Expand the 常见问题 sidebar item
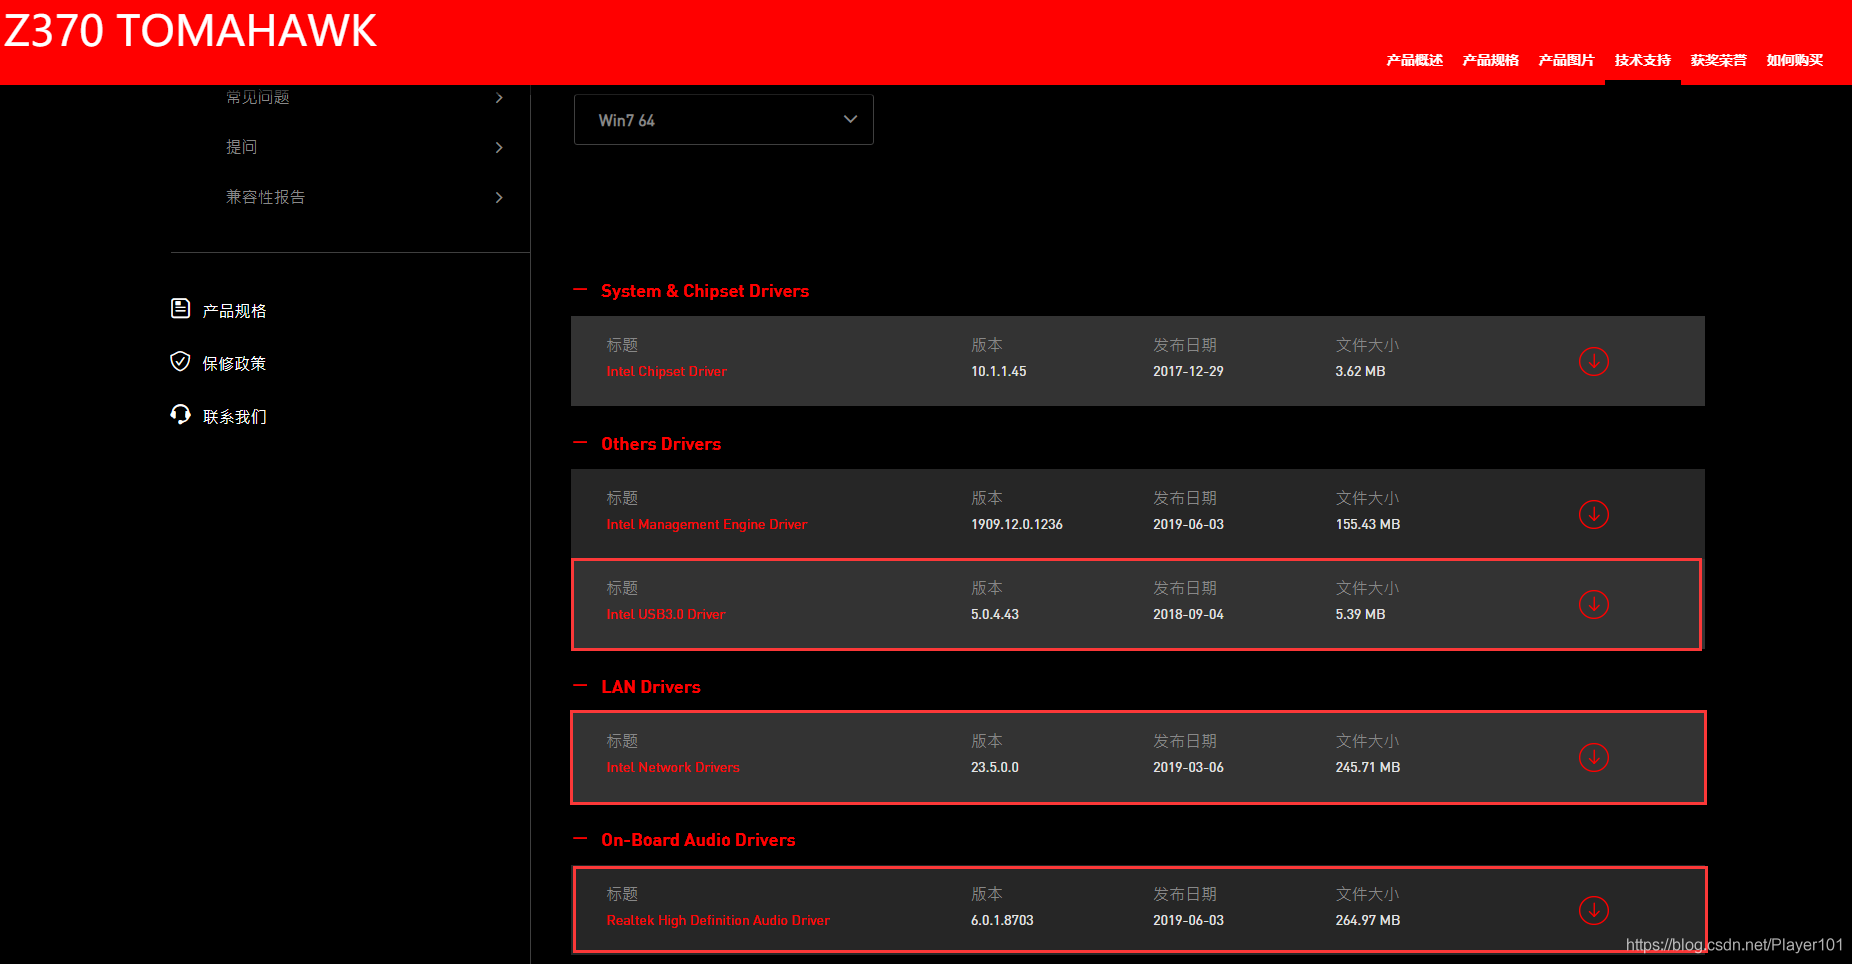This screenshot has height=964, width=1852. 499,98
